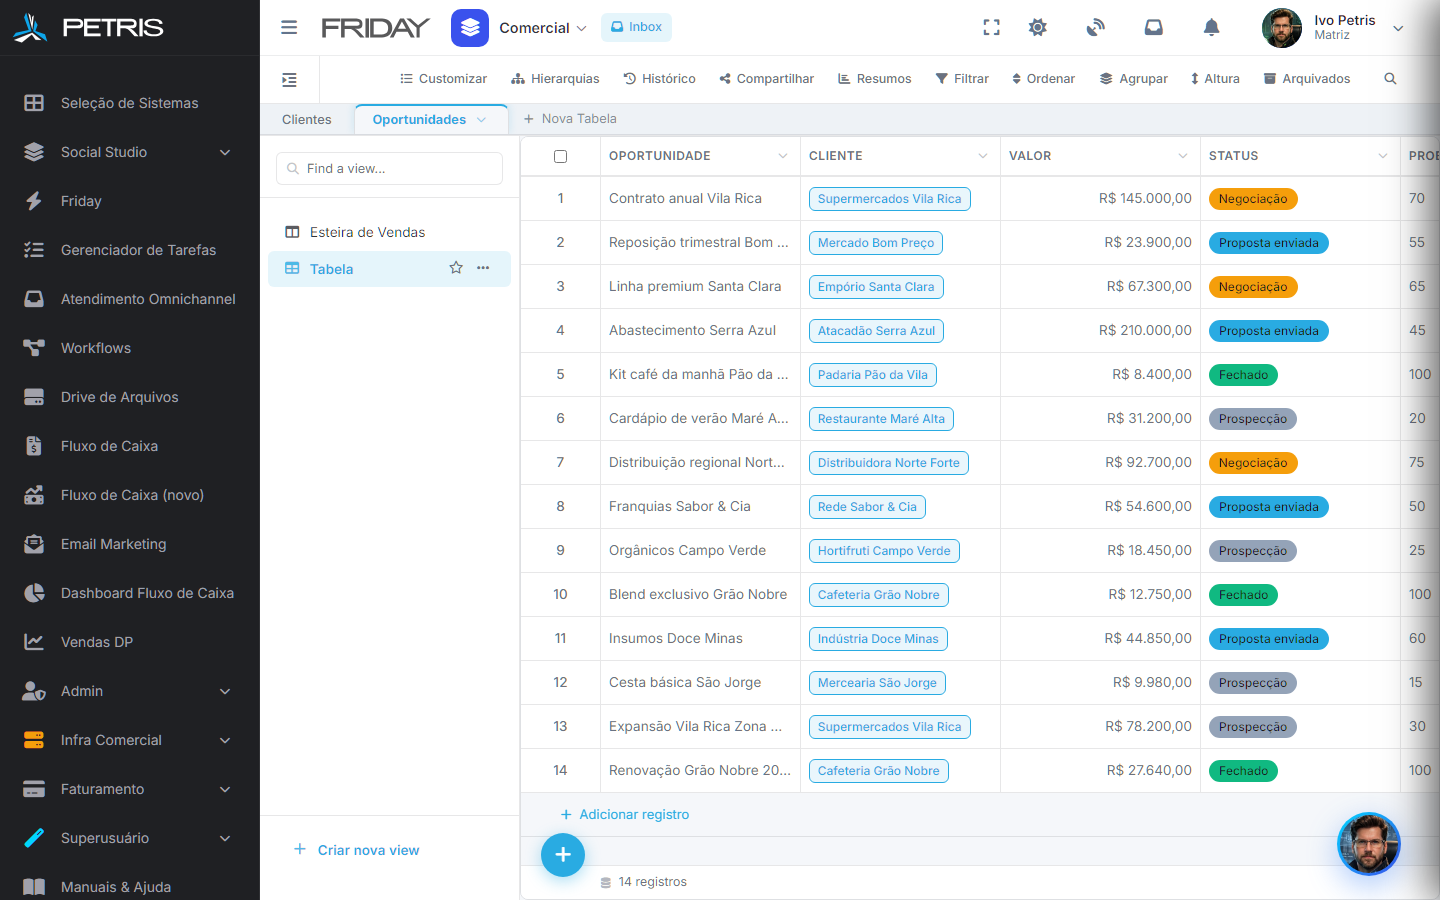Tick the select-all checkbox in header
The image size is (1440, 900).
tap(560, 156)
